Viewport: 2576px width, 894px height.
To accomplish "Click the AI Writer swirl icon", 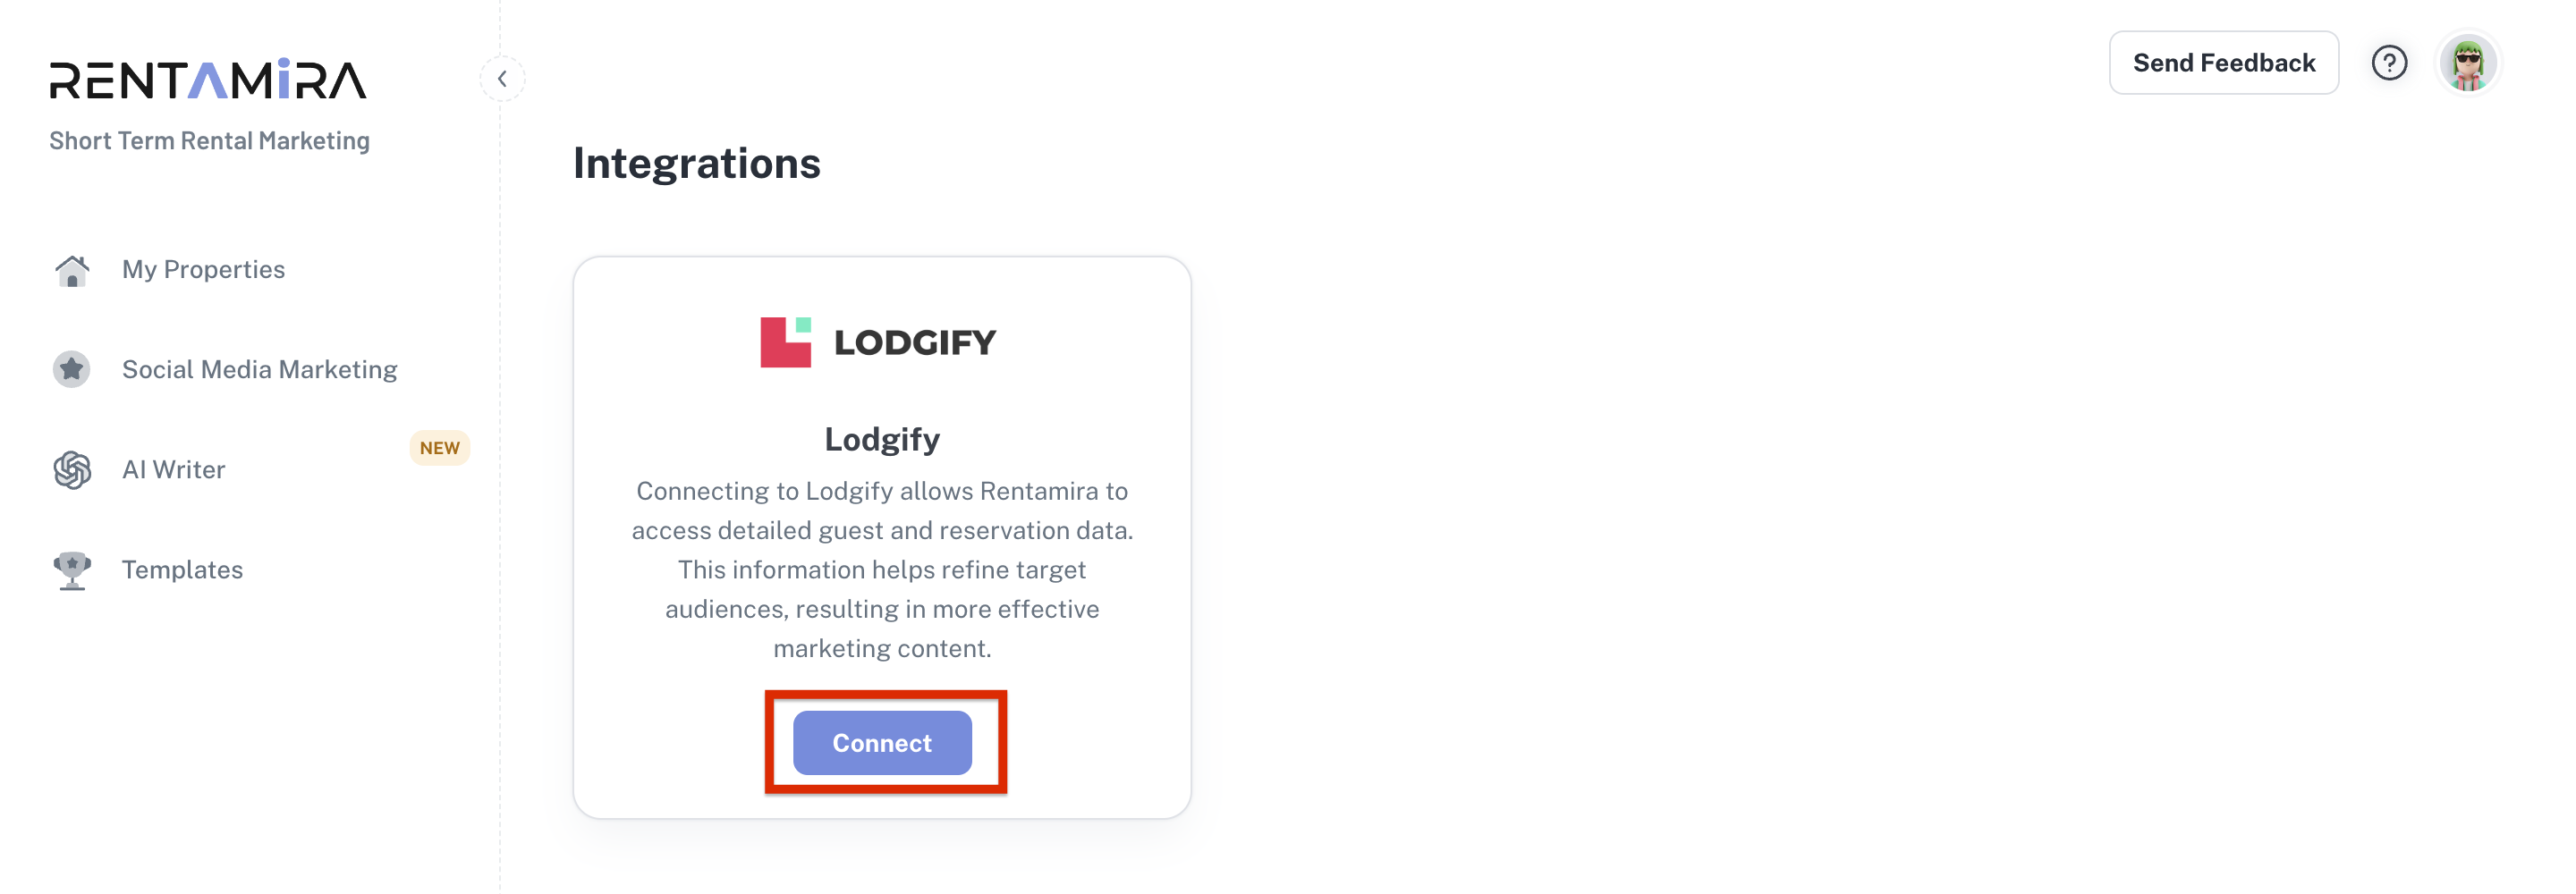I will pos(72,470).
